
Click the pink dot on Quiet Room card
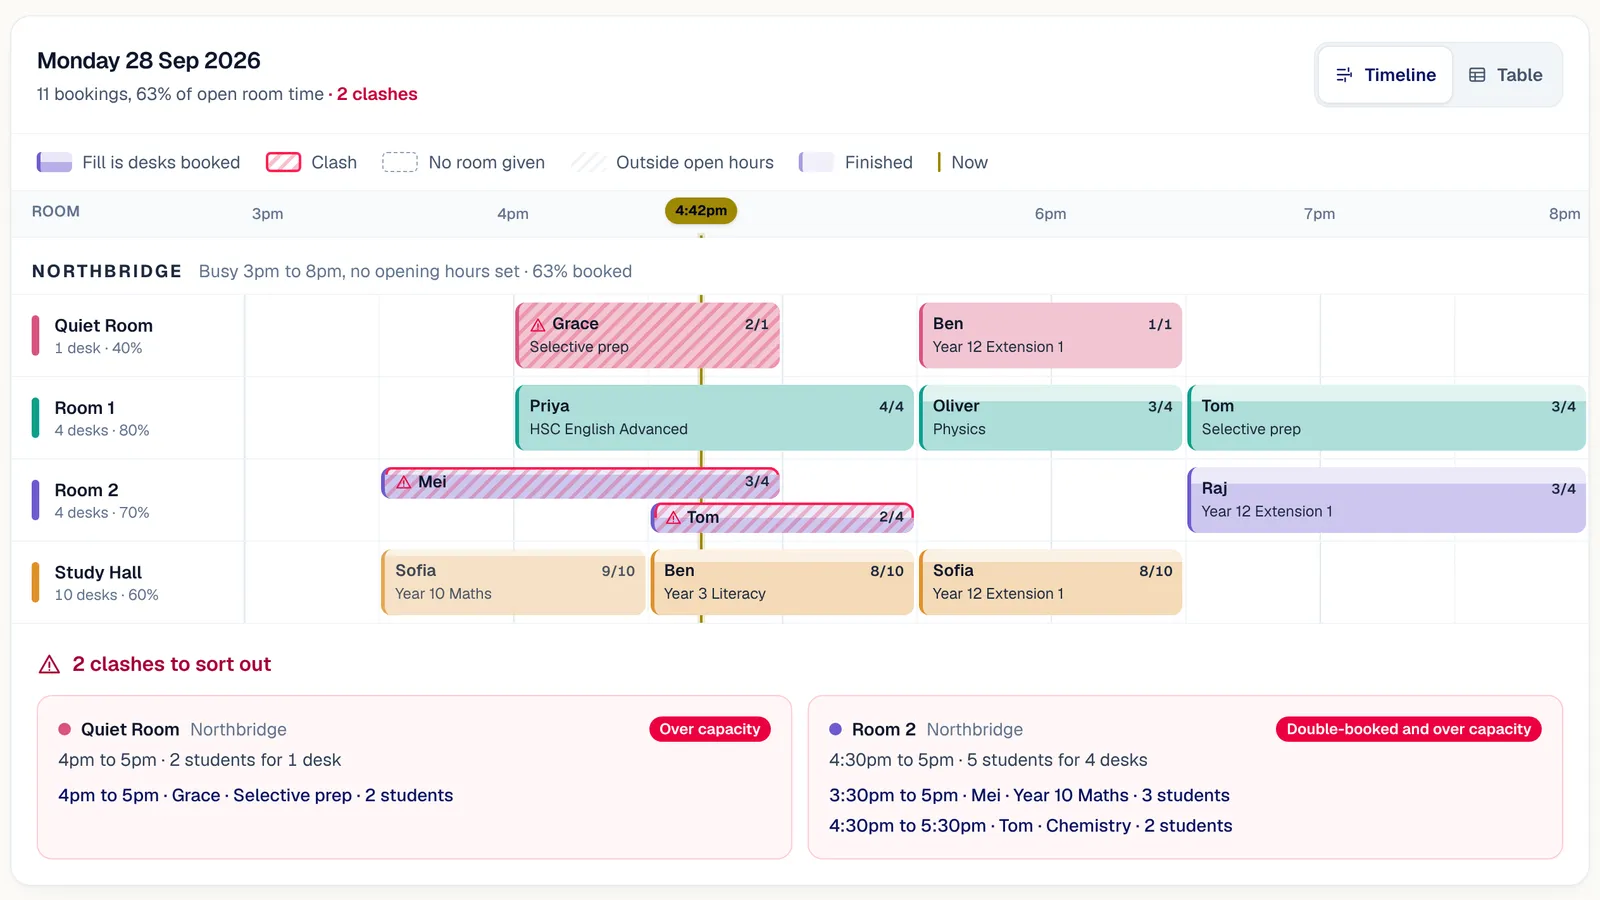[x=65, y=729]
